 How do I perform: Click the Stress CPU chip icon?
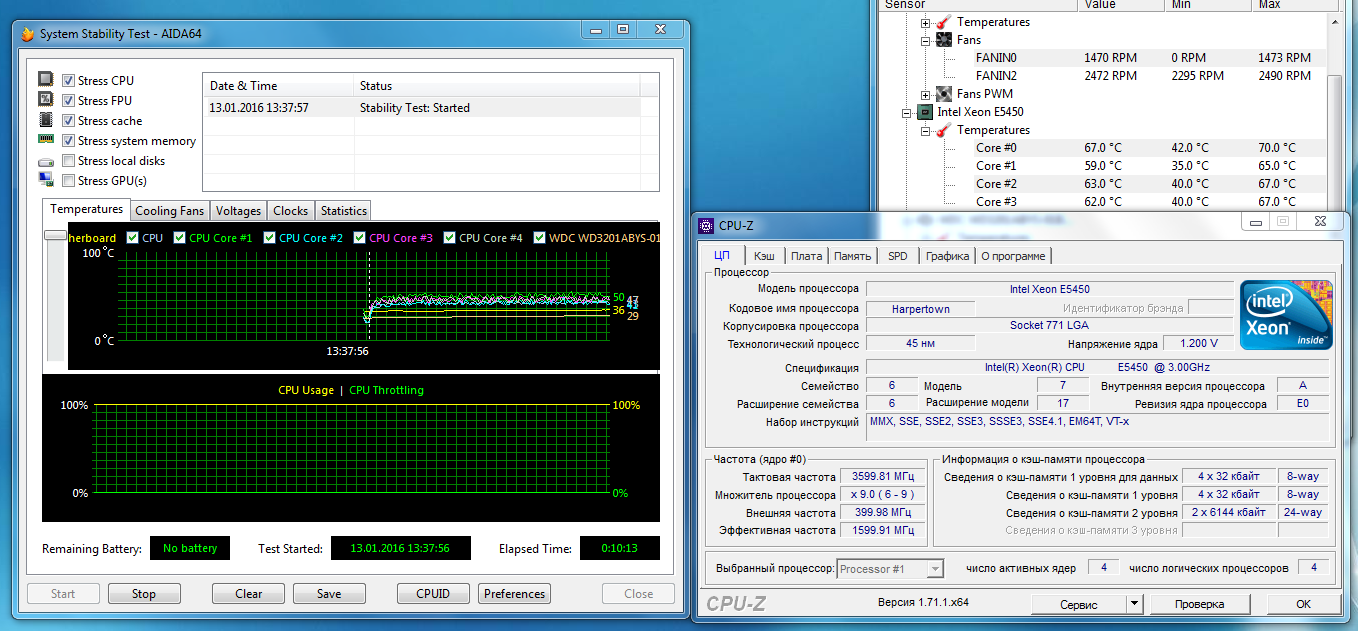point(45,80)
